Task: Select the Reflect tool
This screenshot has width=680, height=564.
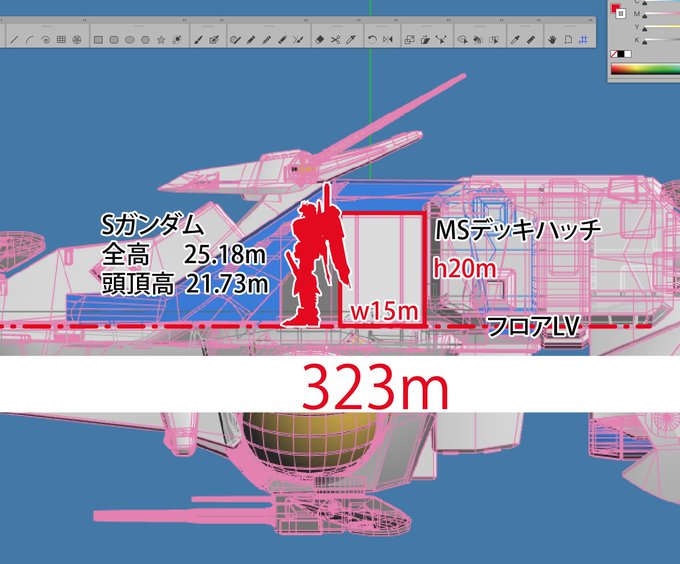Action: (x=388, y=40)
